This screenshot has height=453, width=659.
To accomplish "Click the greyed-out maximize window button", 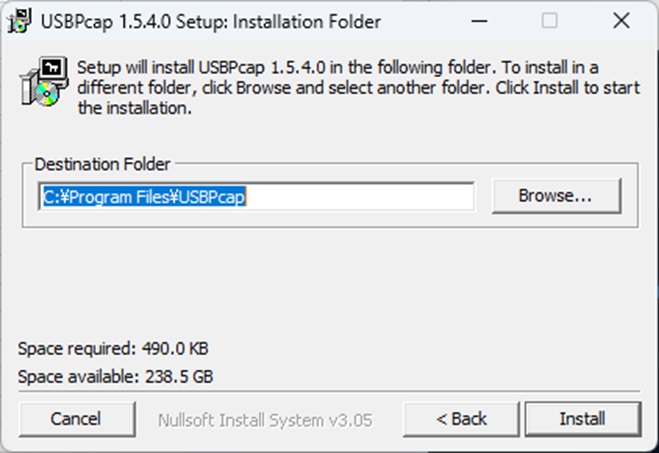I will point(550,20).
